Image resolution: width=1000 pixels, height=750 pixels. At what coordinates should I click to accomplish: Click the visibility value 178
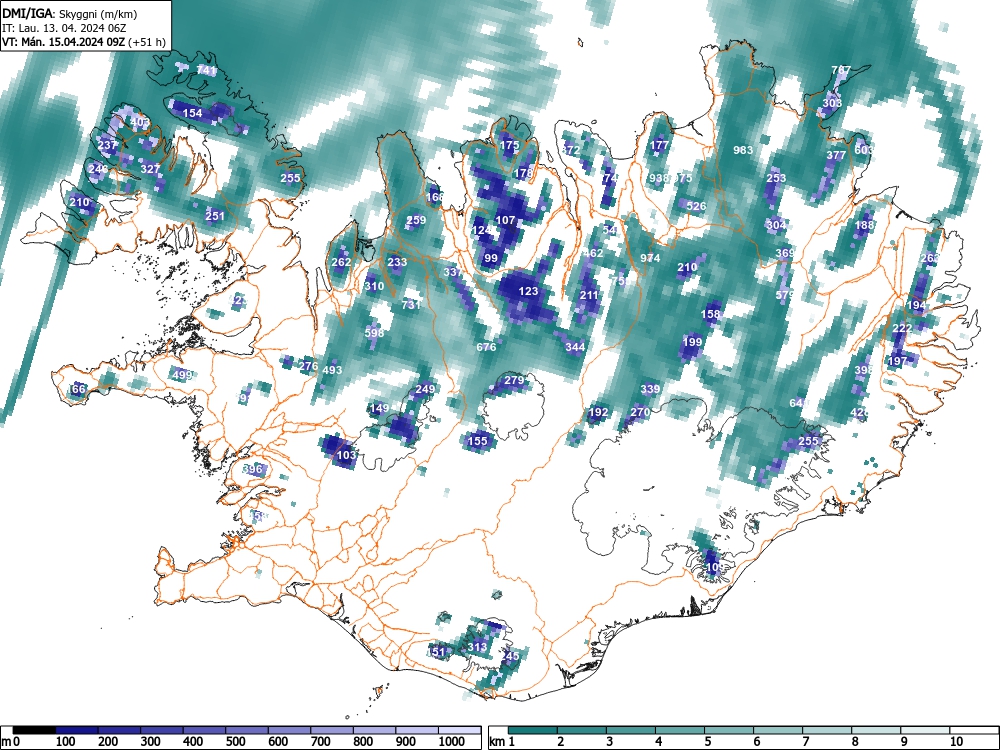coord(523,173)
